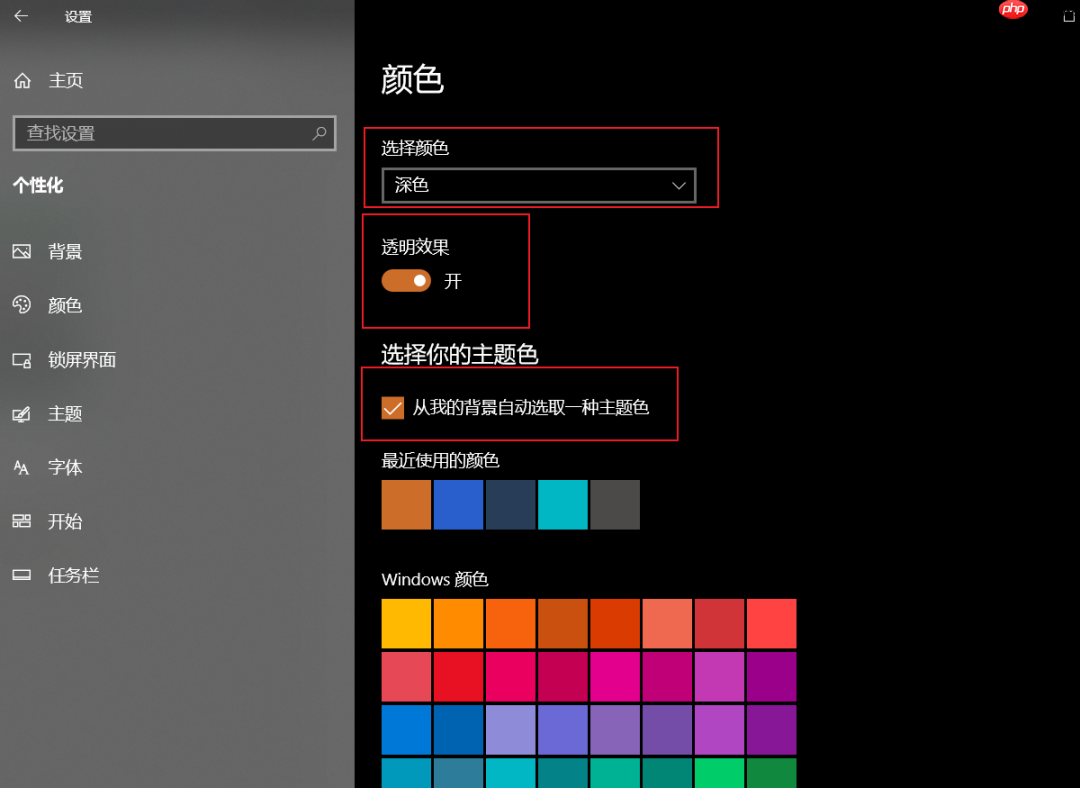The image size is (1080, 788).
Task: Select the 颜色 (Colors) palette icon
Action: click(24, 306)
